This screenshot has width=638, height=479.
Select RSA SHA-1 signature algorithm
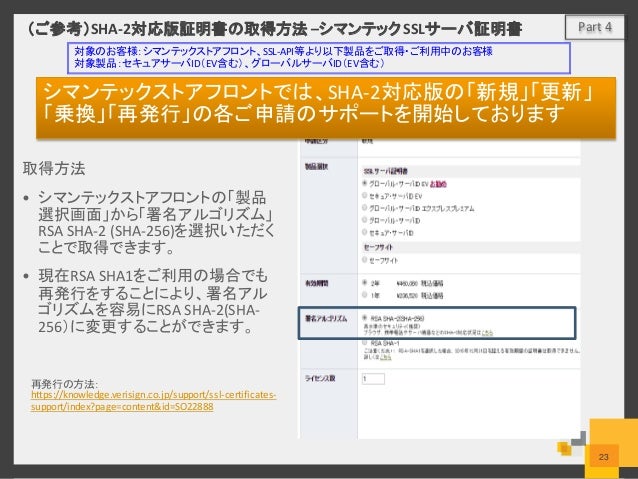[x=365, y=343]
